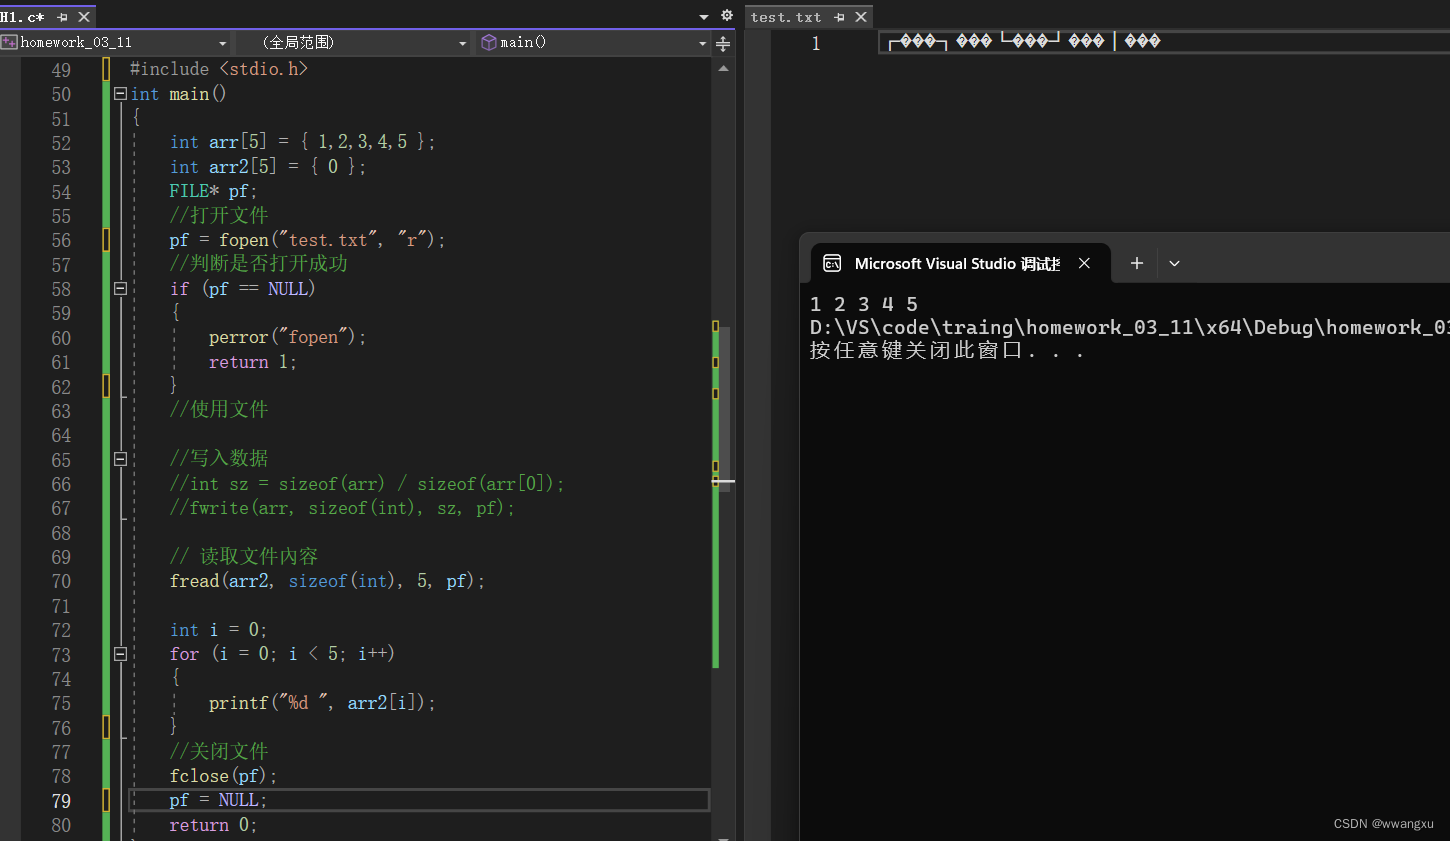Click the fclose(pf) statement

coord(223,776)
